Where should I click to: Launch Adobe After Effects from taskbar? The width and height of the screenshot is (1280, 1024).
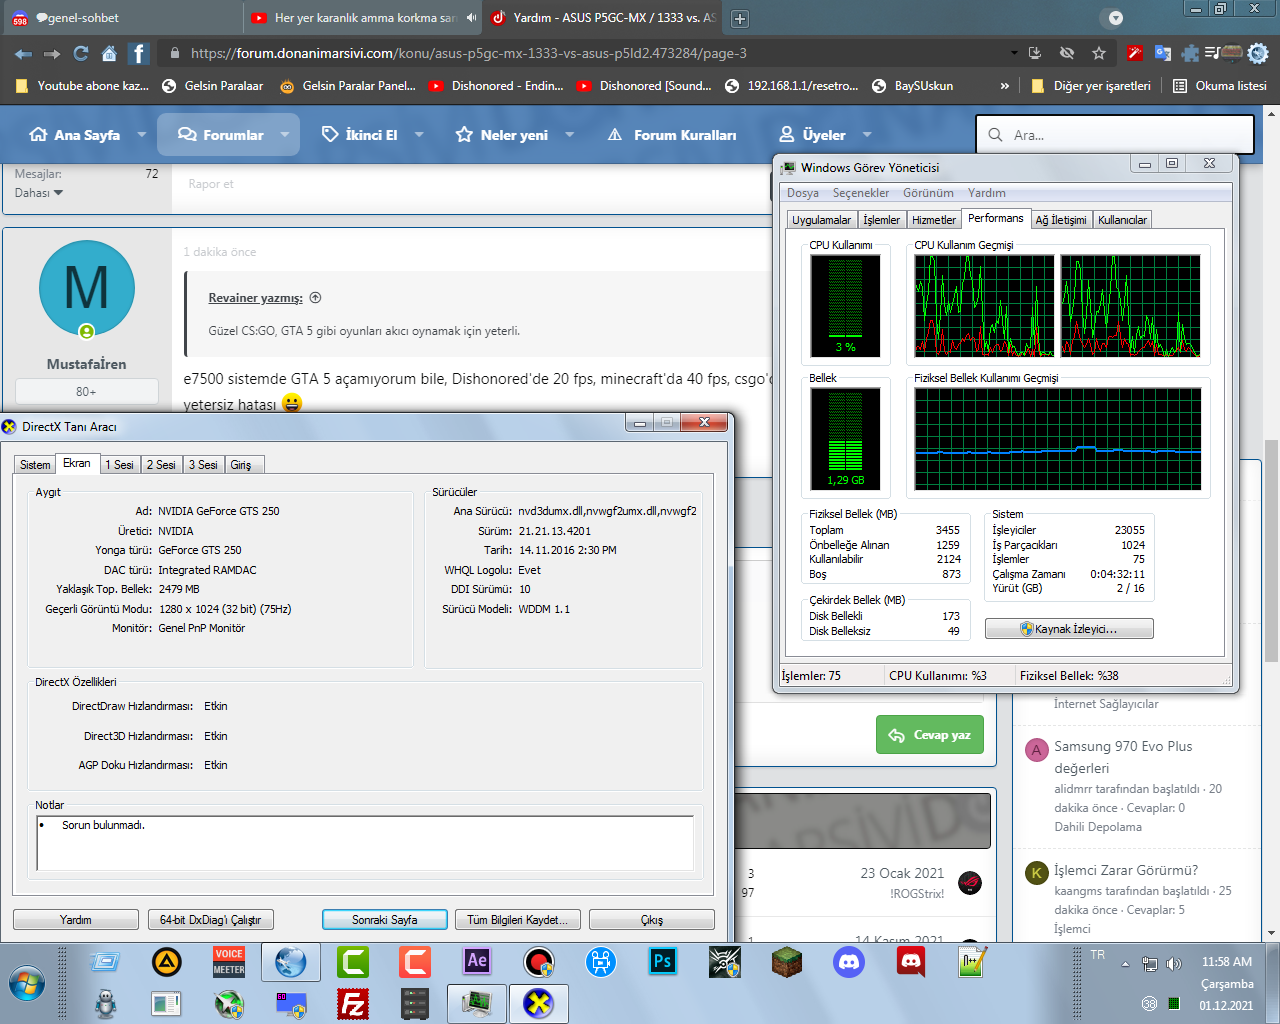[x=477, y=962]
